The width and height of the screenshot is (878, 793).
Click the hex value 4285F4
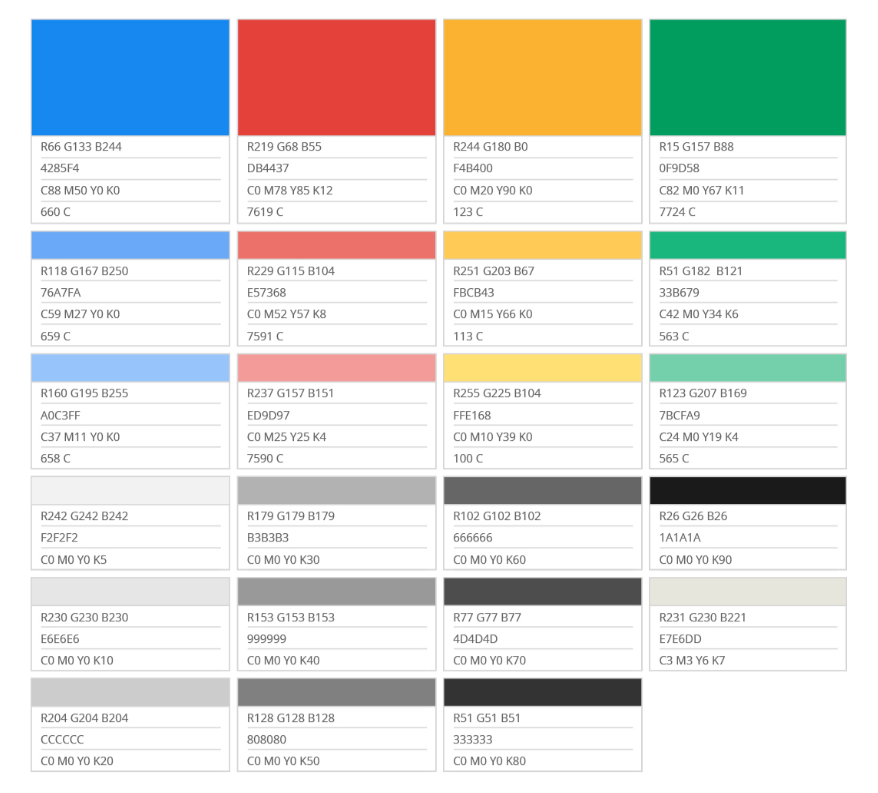click(60, 168)
